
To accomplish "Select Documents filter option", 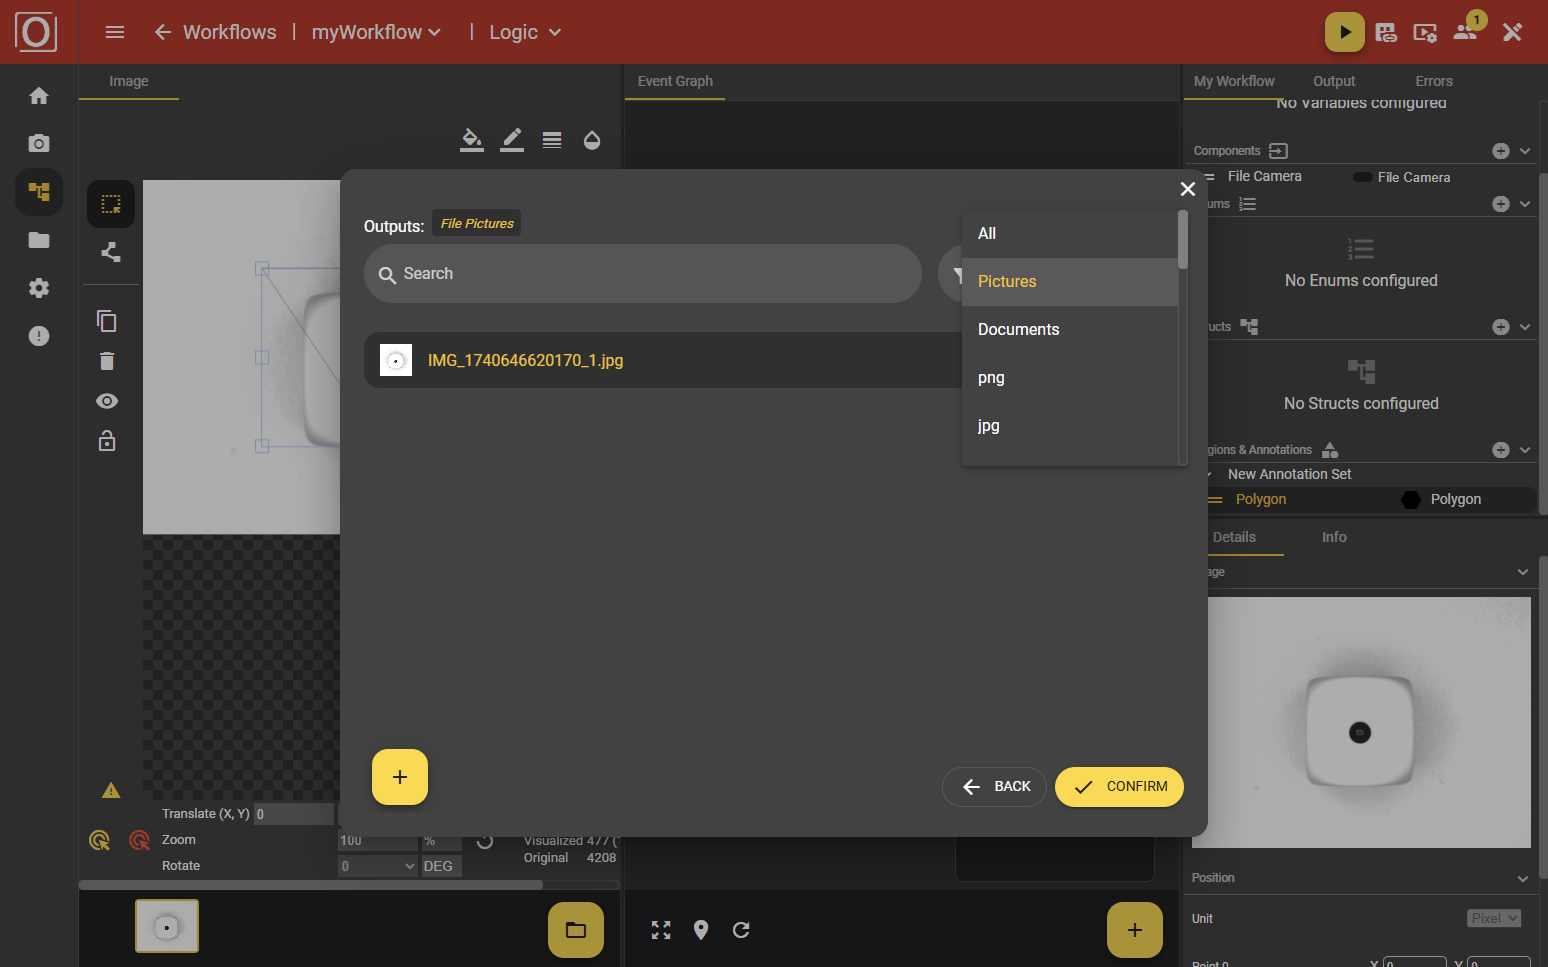I will 1018,330.
